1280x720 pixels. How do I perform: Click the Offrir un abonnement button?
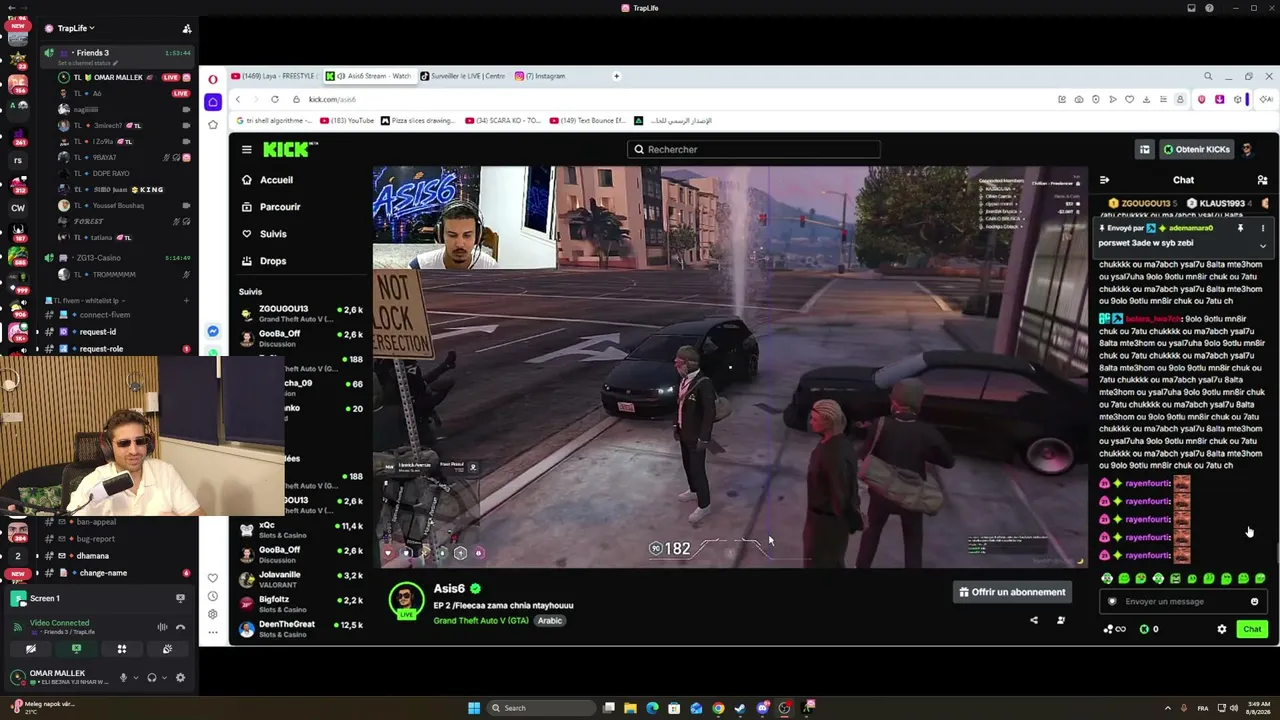coord(1012,592)
